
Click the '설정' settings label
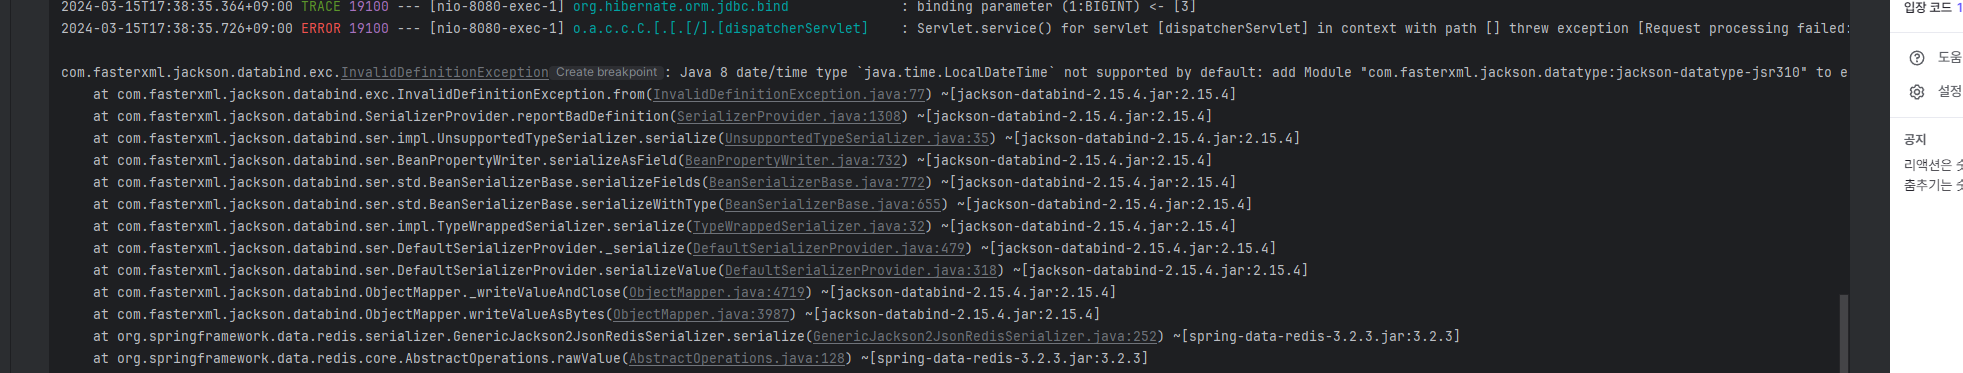click(x=1950, y=92)
